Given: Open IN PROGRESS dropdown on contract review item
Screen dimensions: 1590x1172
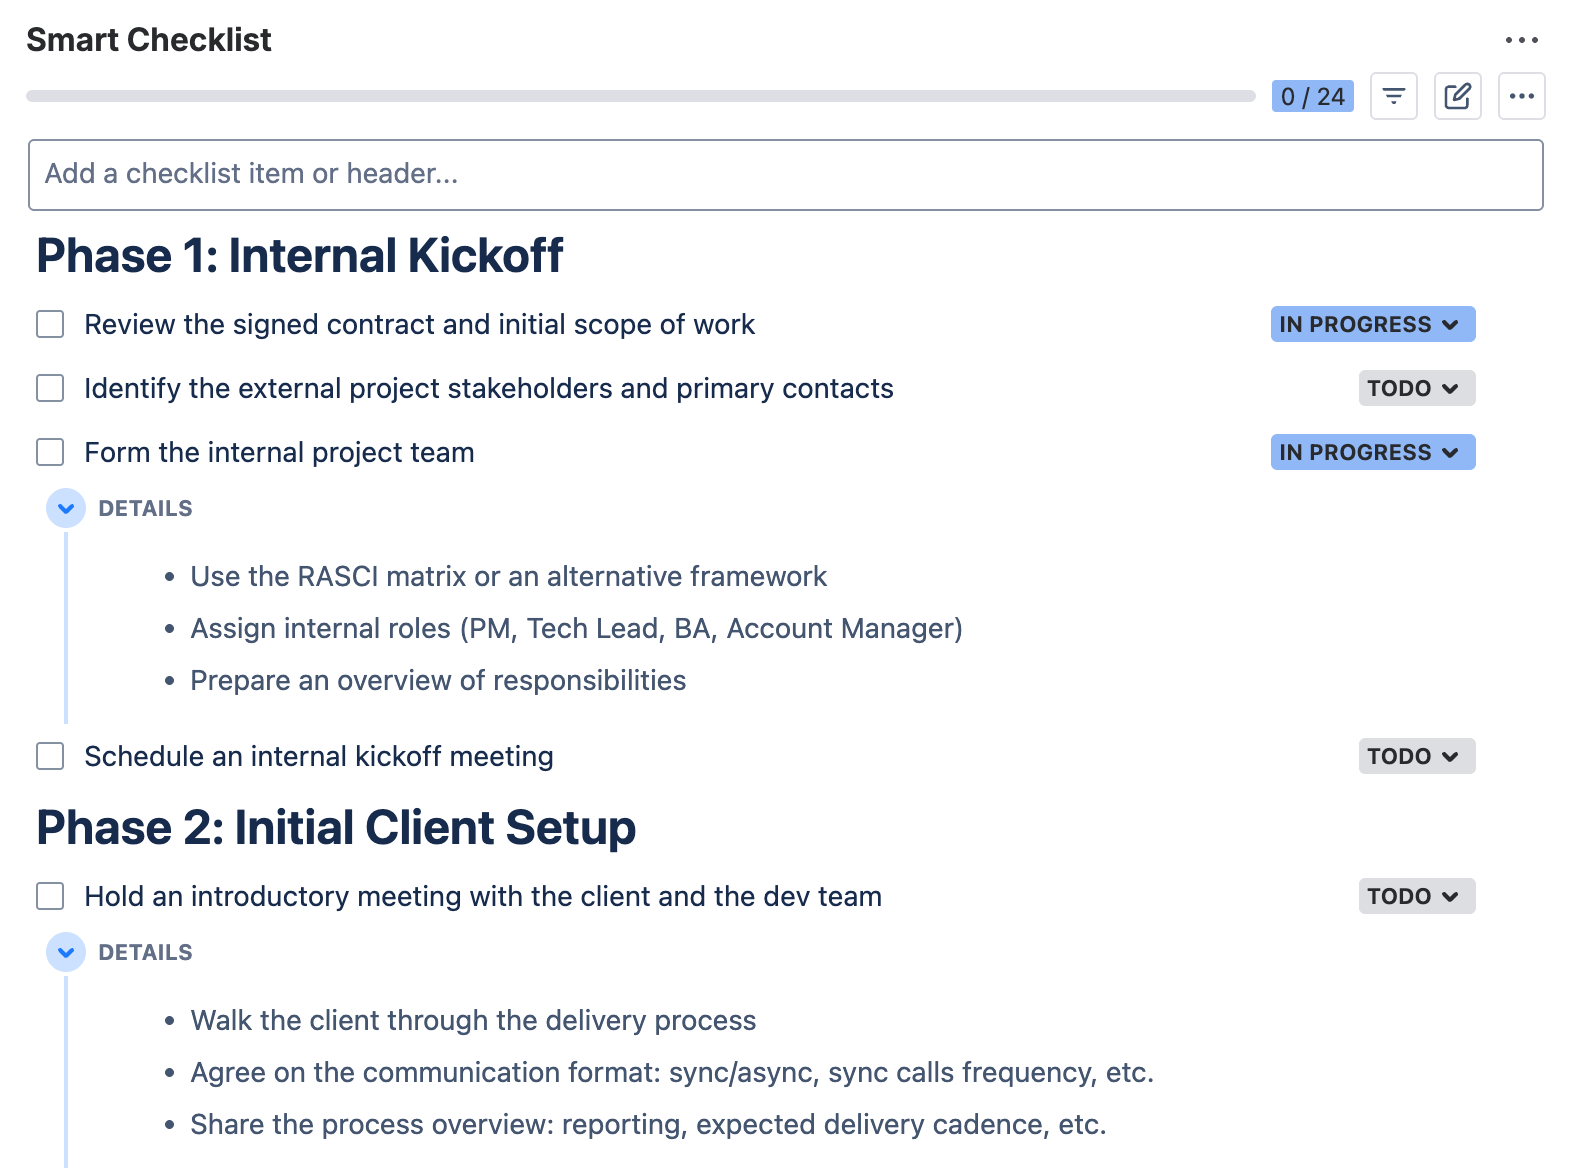Looking at the screenshot, I should point(1372,324).
